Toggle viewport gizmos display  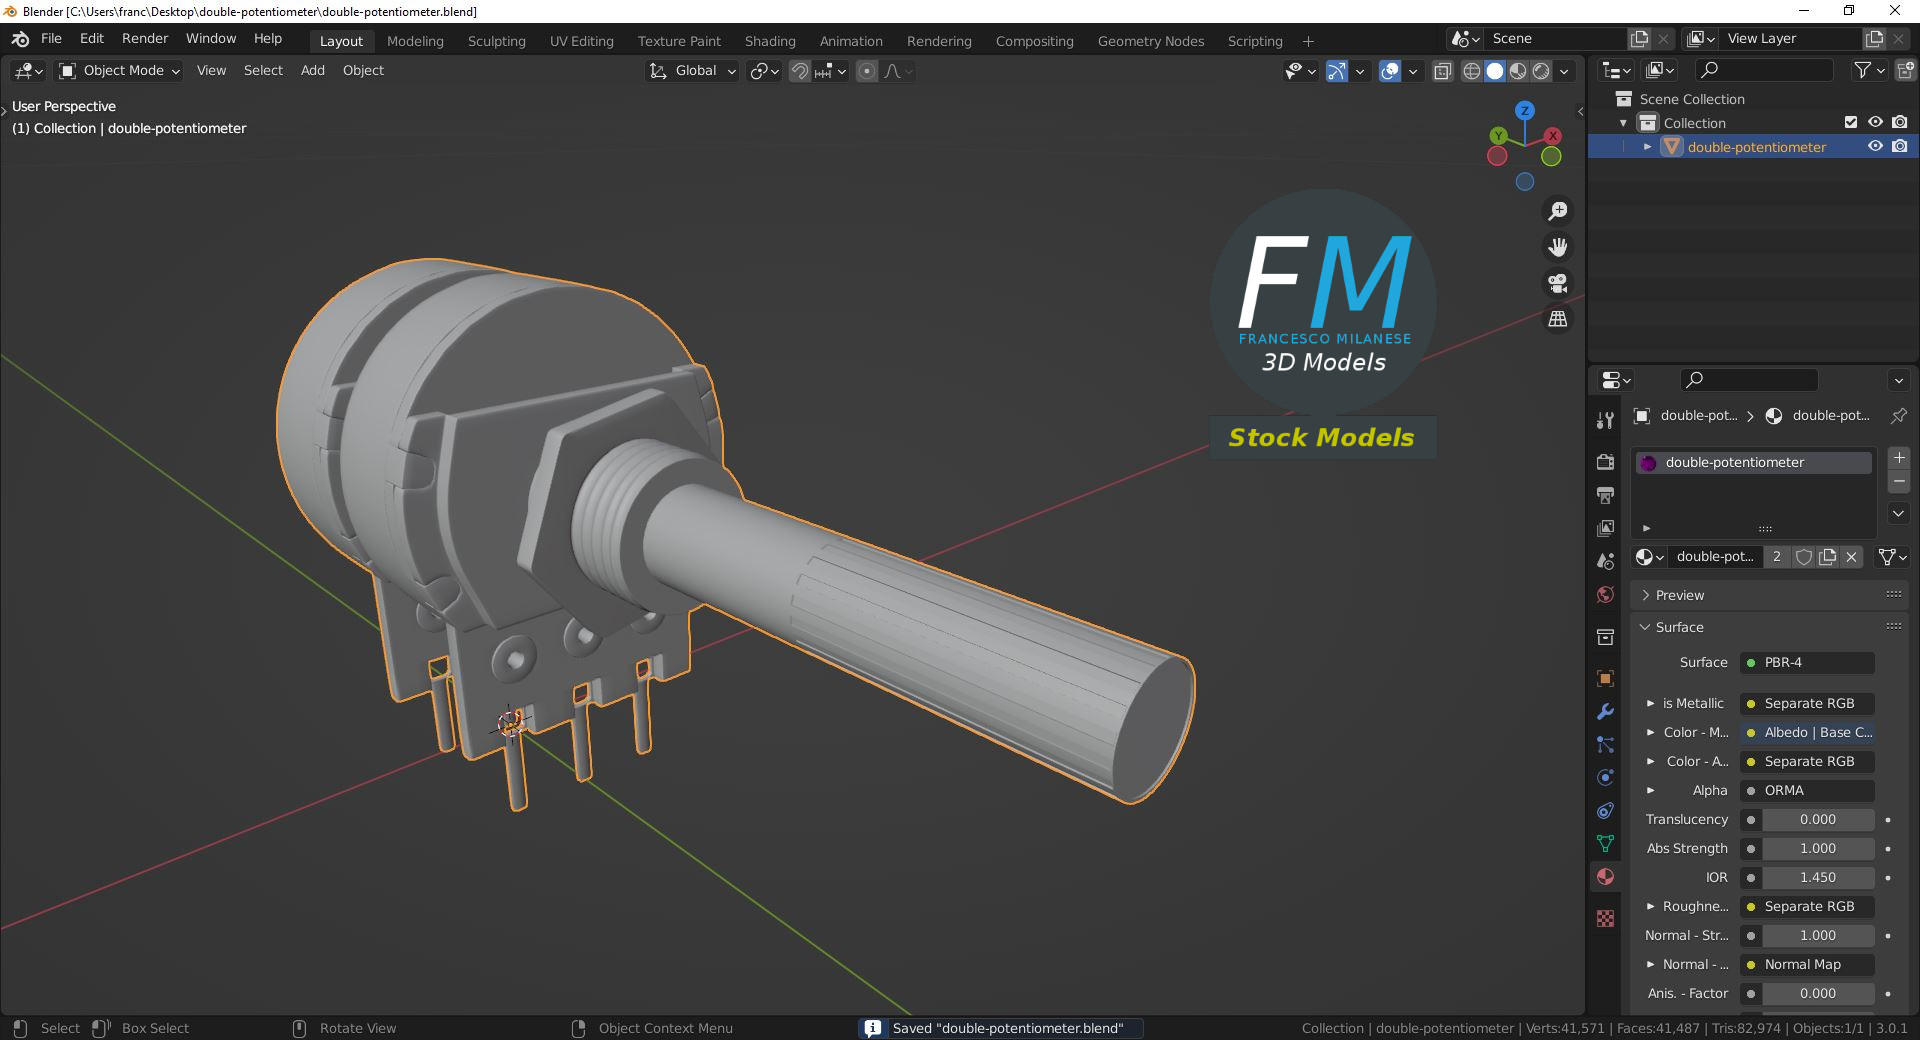click(x=1337, y=71)
